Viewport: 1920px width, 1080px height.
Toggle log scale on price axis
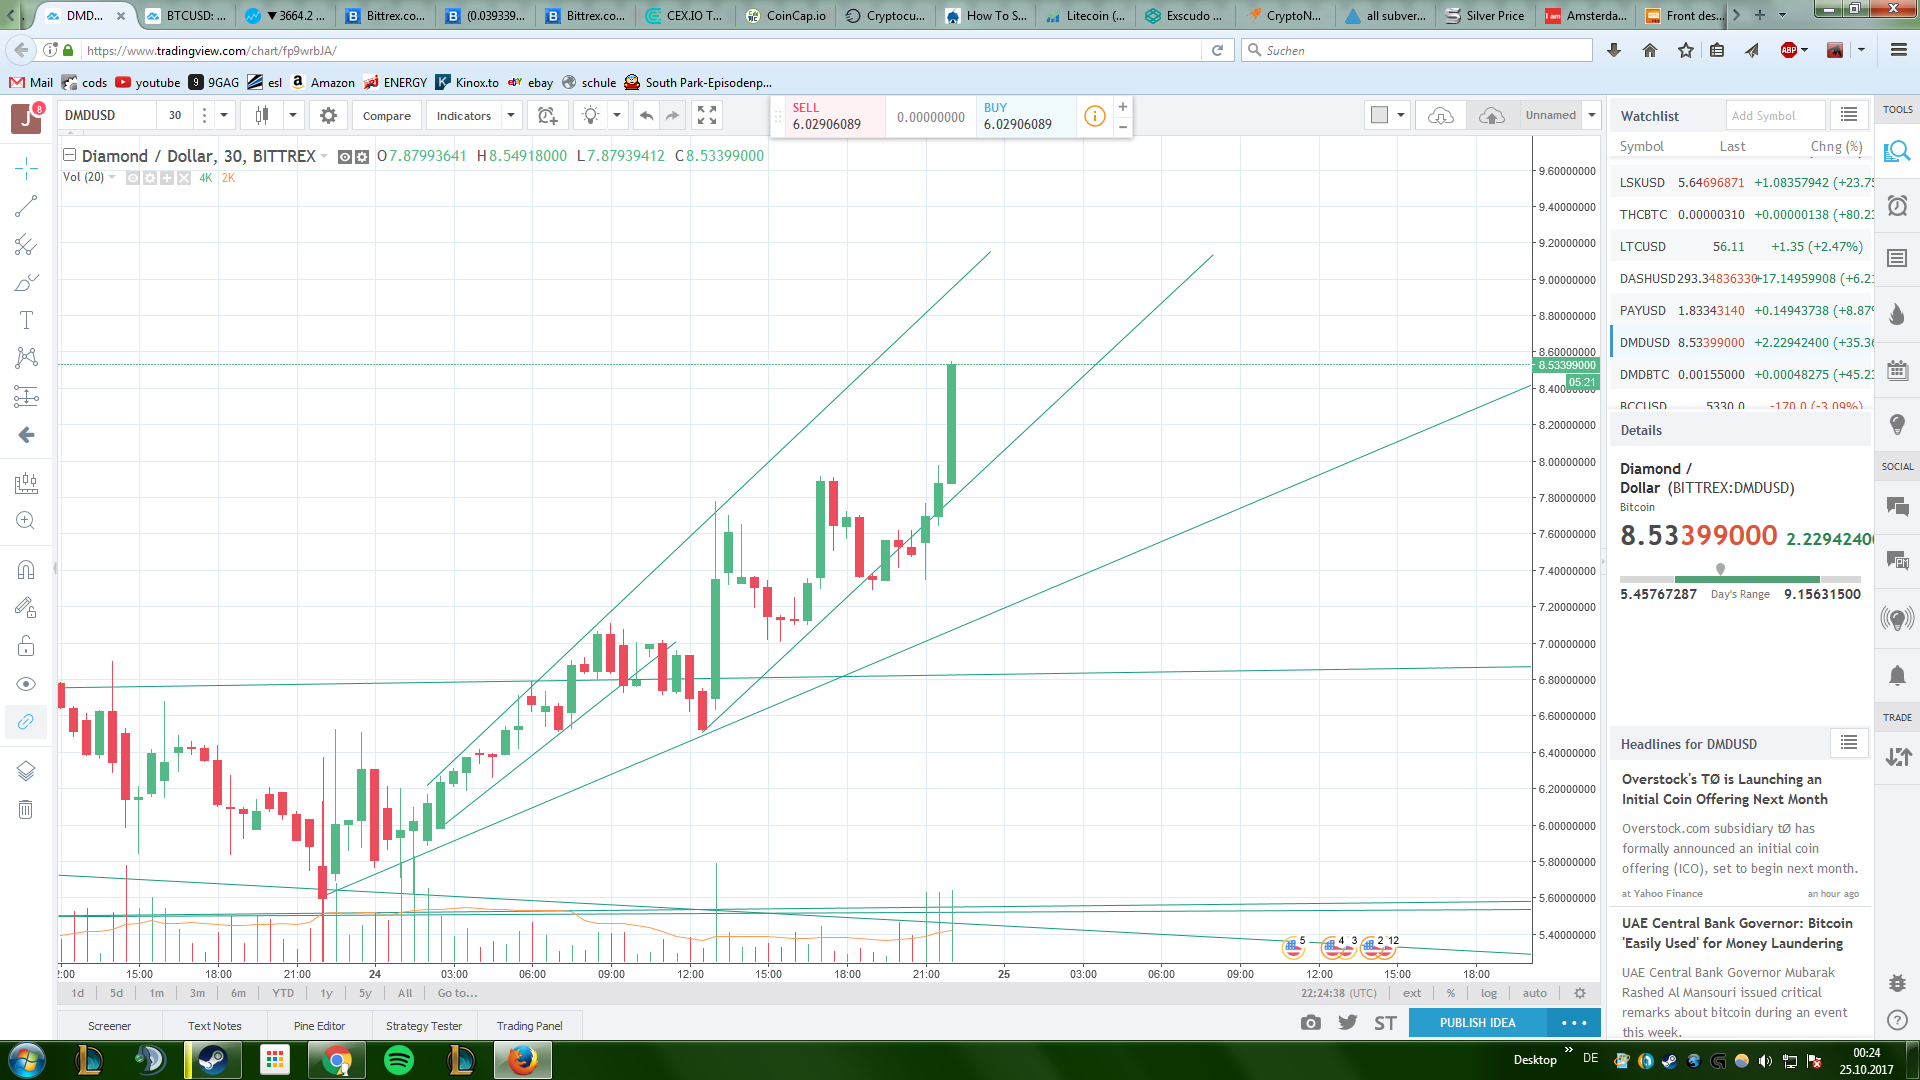coord(1489,994)
